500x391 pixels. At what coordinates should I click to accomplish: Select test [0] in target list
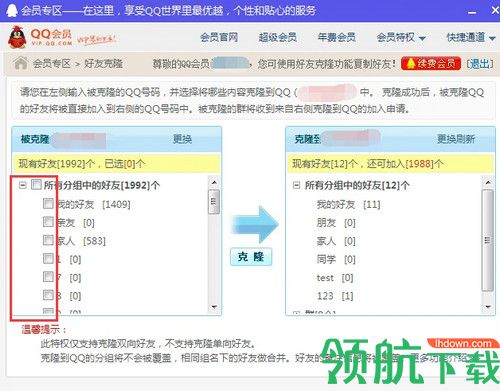(x=335, y=277)
